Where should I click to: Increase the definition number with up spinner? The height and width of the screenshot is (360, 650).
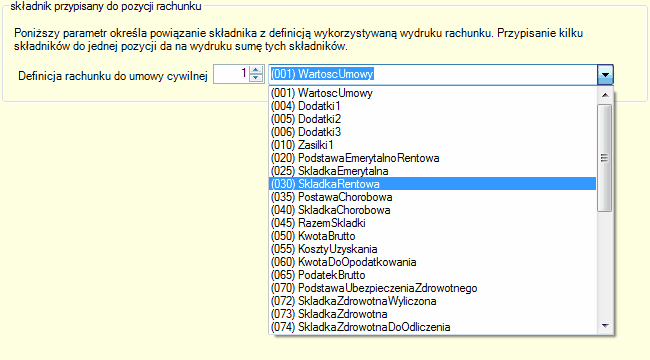[x=257, y=71]
